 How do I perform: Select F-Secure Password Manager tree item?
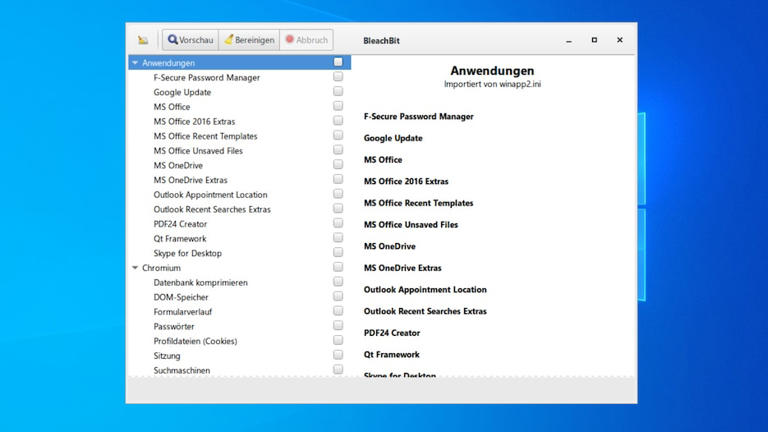coord(207,77)
